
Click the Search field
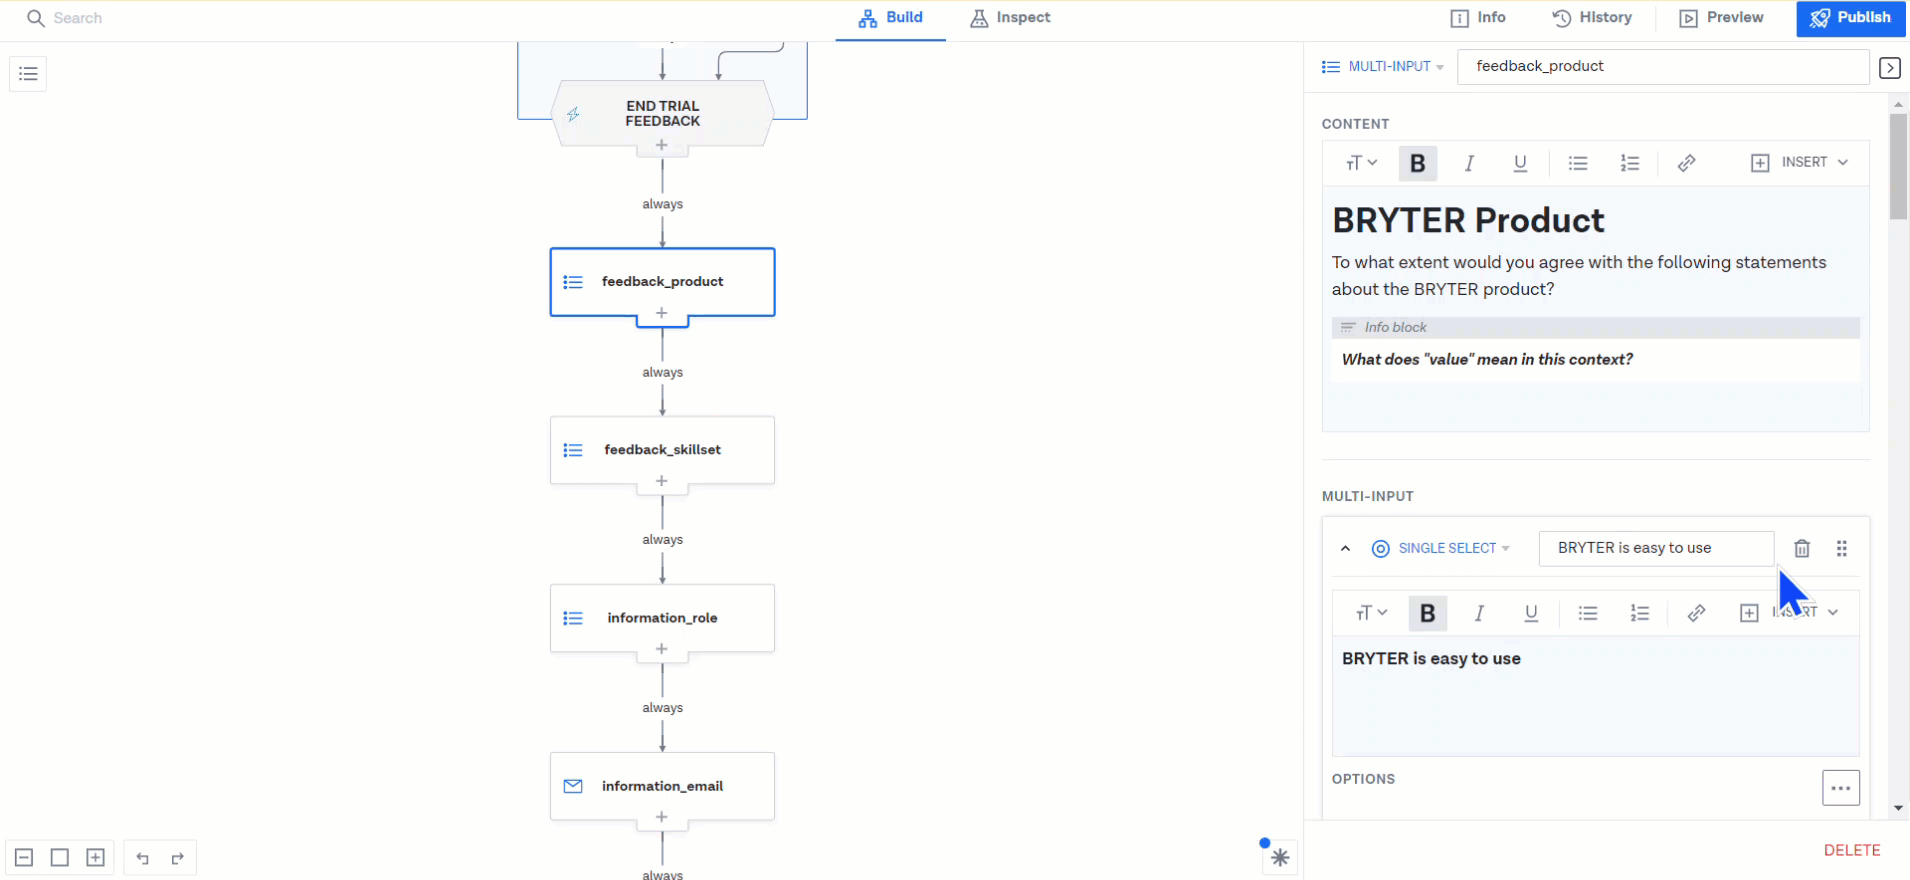click(x=78, y=18)
